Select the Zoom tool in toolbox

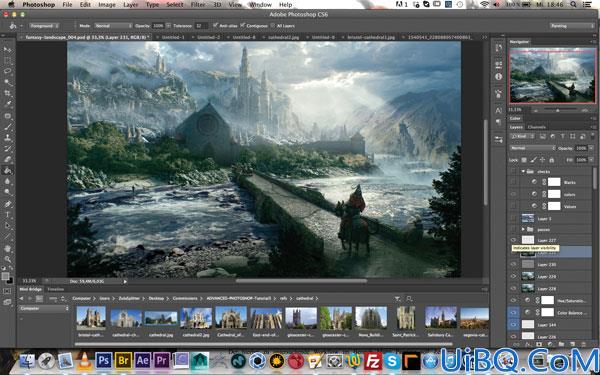point(7,259)
